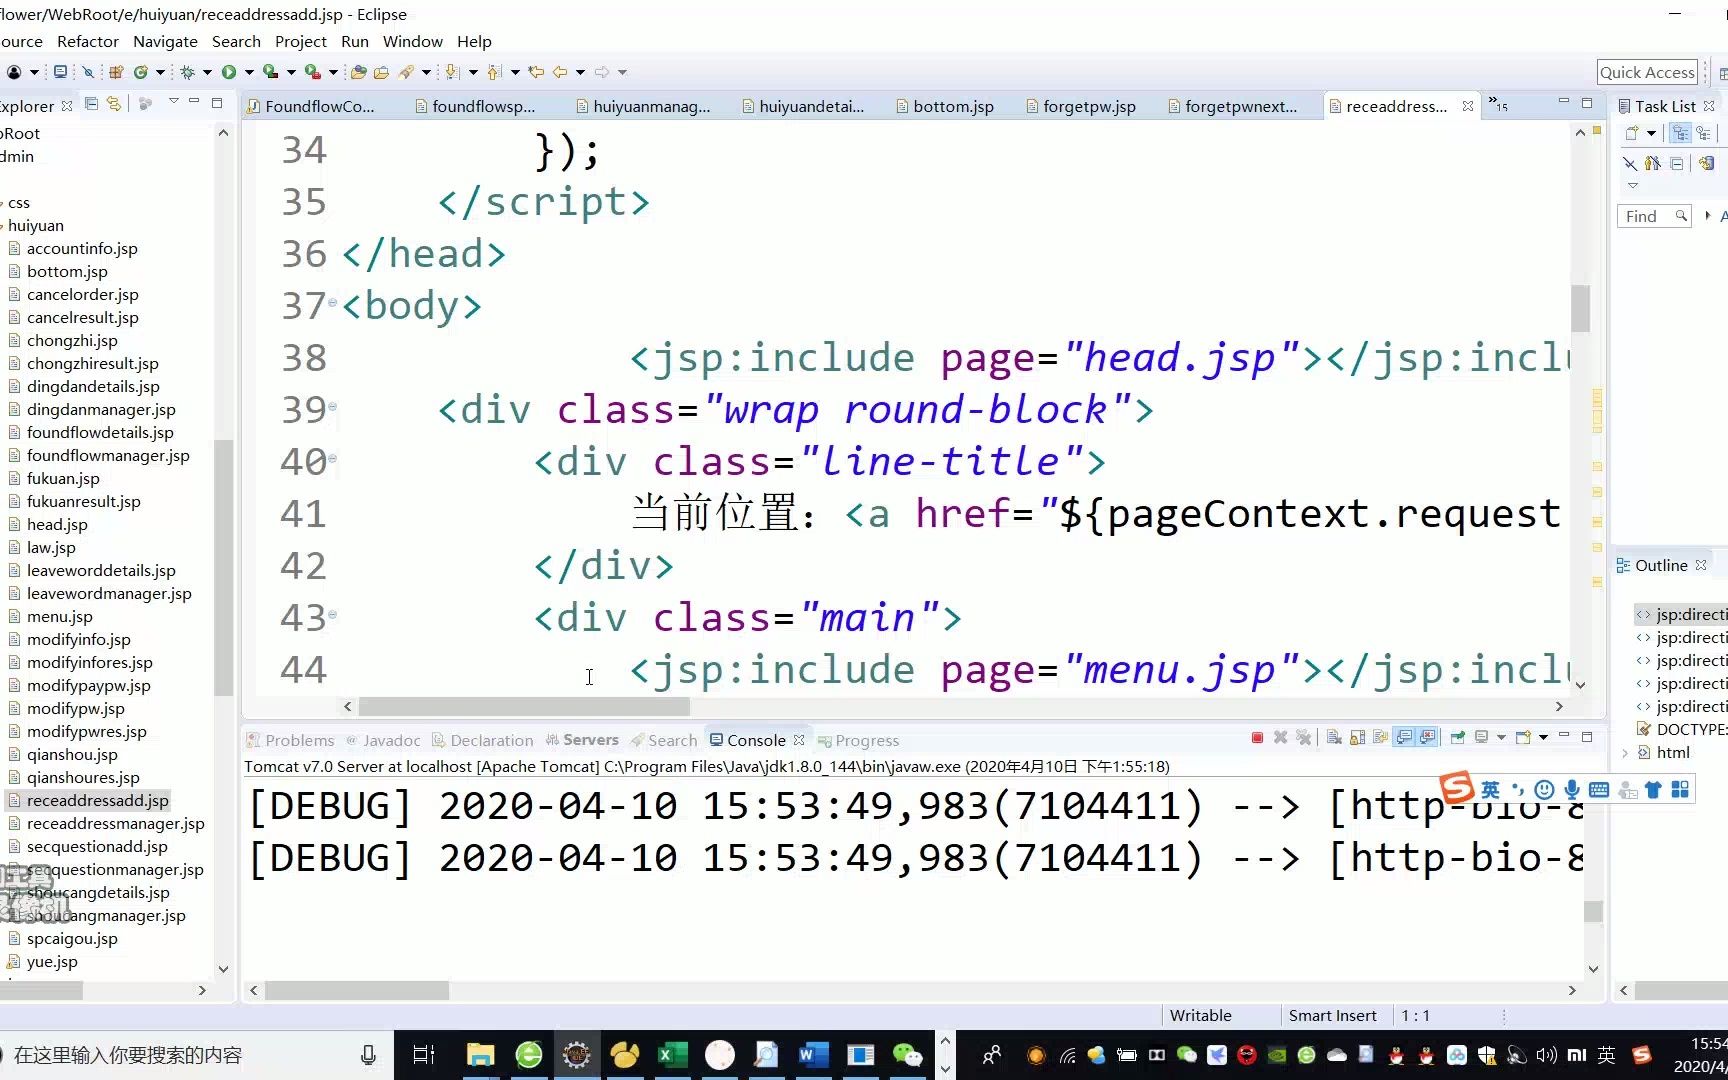Open the Project menu
This screenshot has height=1080, width=1728.
(x=301, y=41)
